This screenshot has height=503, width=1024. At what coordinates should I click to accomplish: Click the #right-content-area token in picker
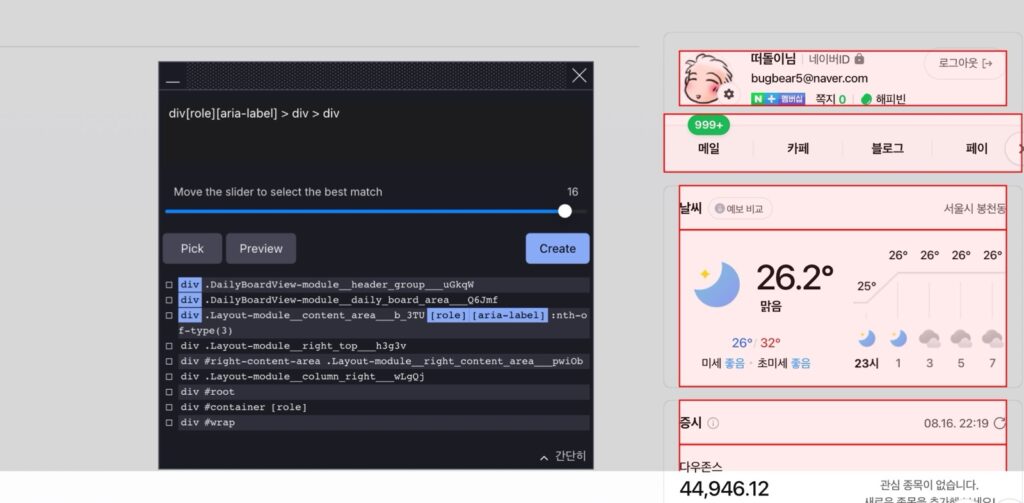pos(262,361)
